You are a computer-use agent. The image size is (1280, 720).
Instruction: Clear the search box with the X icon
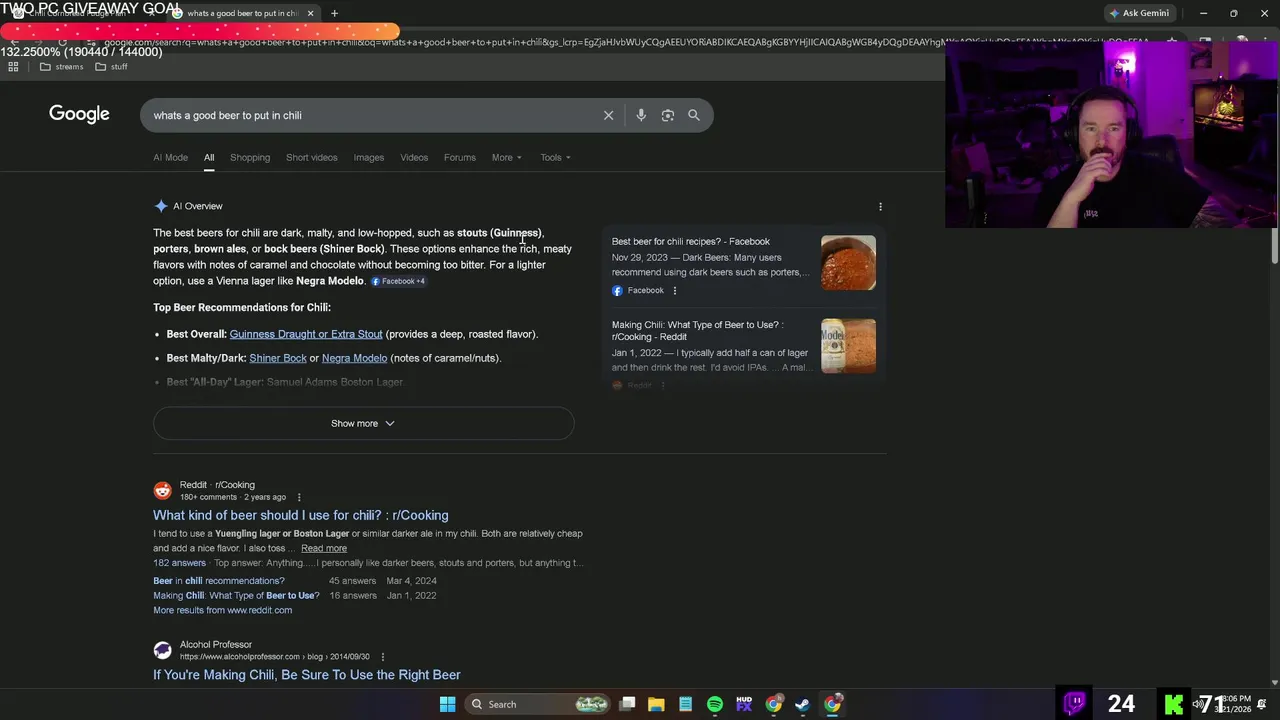(x=608, y=115)
